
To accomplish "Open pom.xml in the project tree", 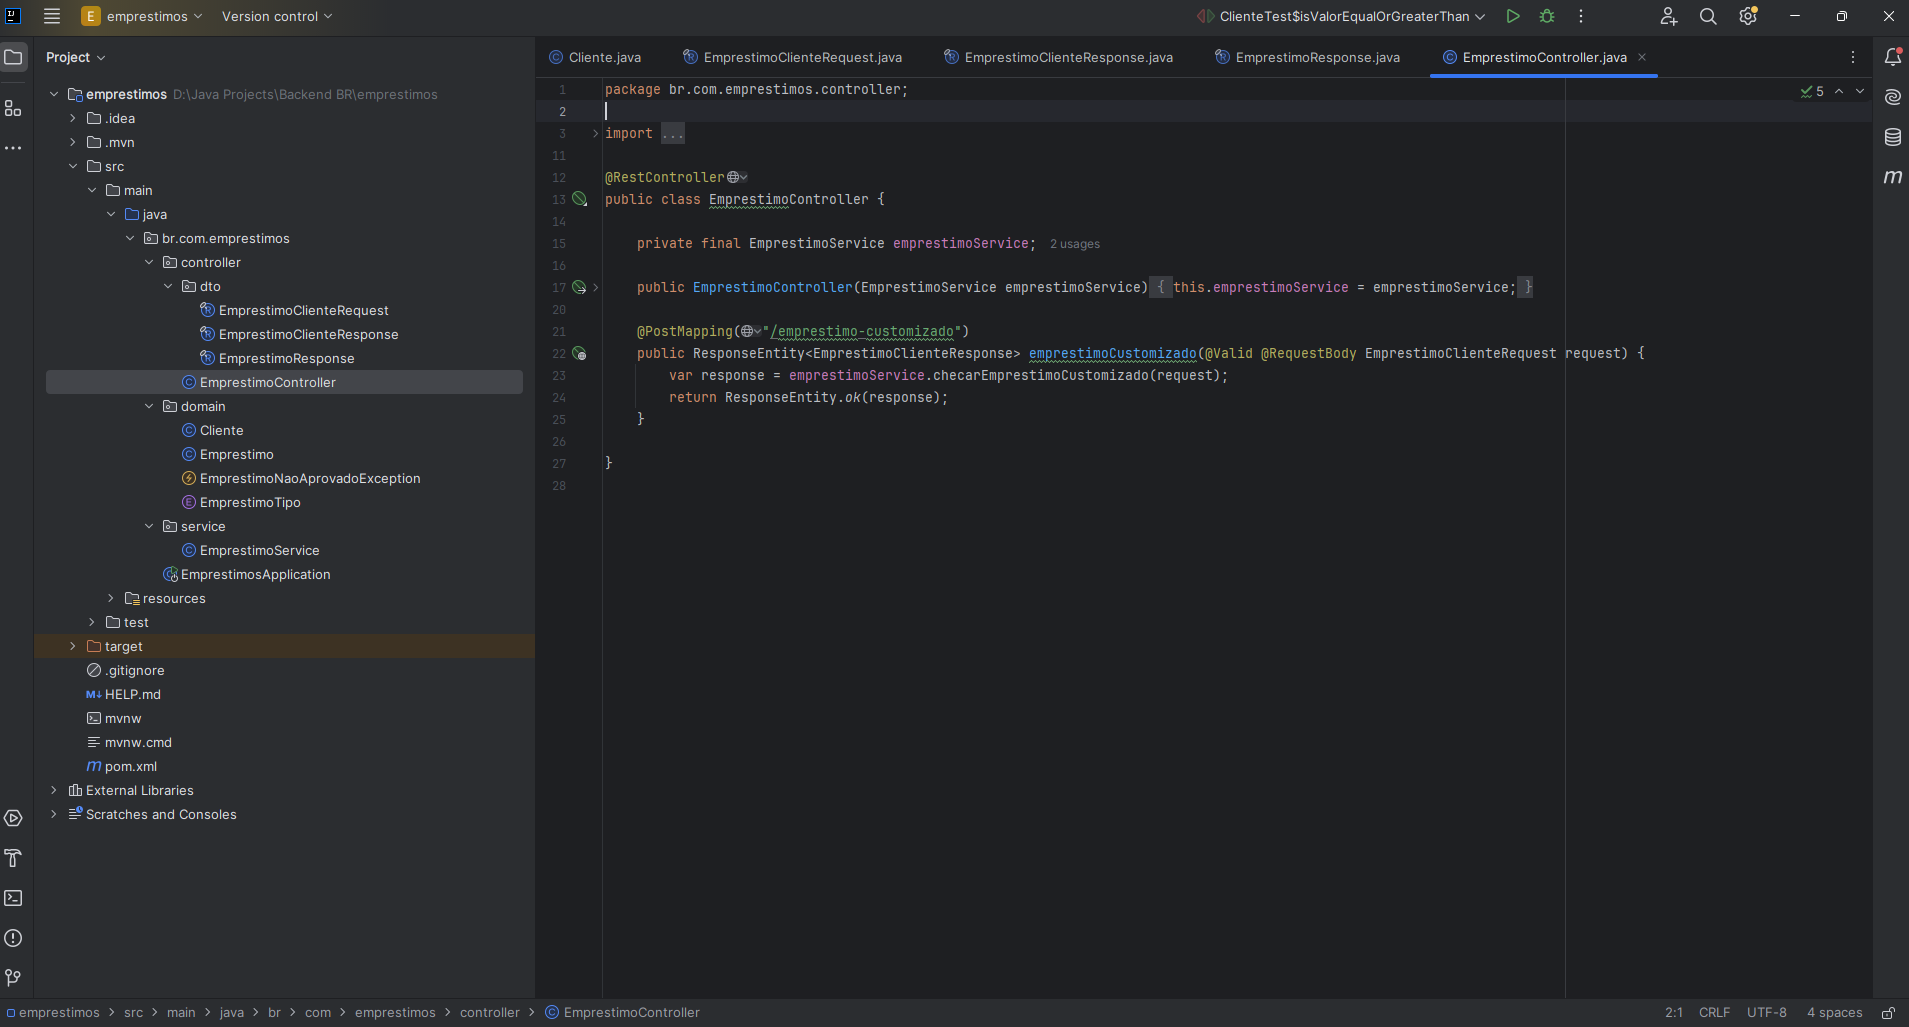I will pos(131,766).
